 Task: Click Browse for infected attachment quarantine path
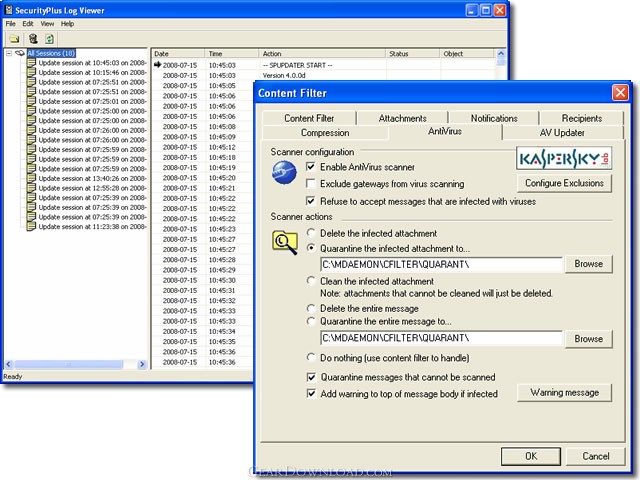tap(589, 264)
